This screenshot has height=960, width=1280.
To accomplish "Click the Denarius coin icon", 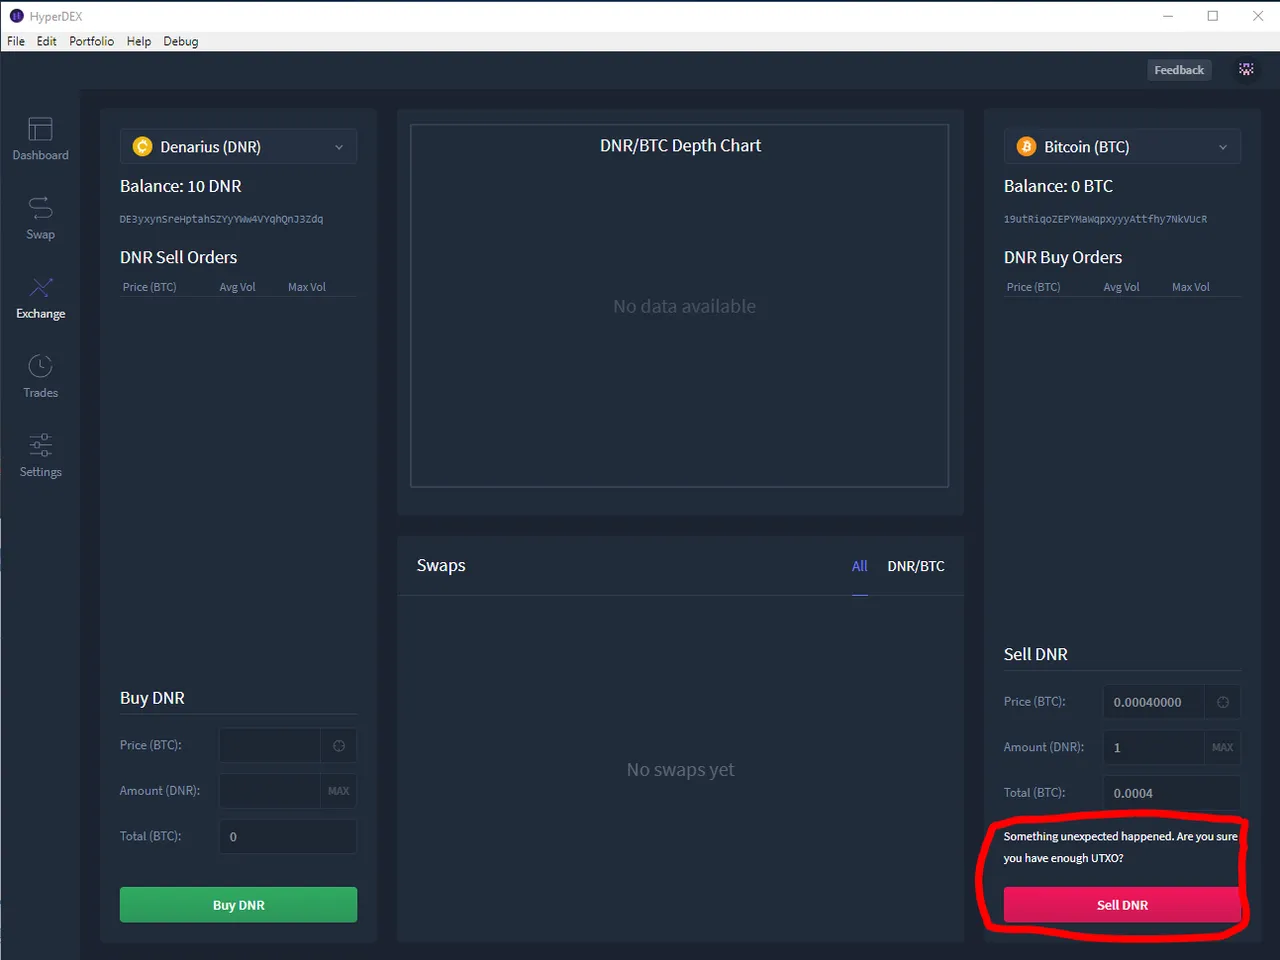I will tap(142, 147).
